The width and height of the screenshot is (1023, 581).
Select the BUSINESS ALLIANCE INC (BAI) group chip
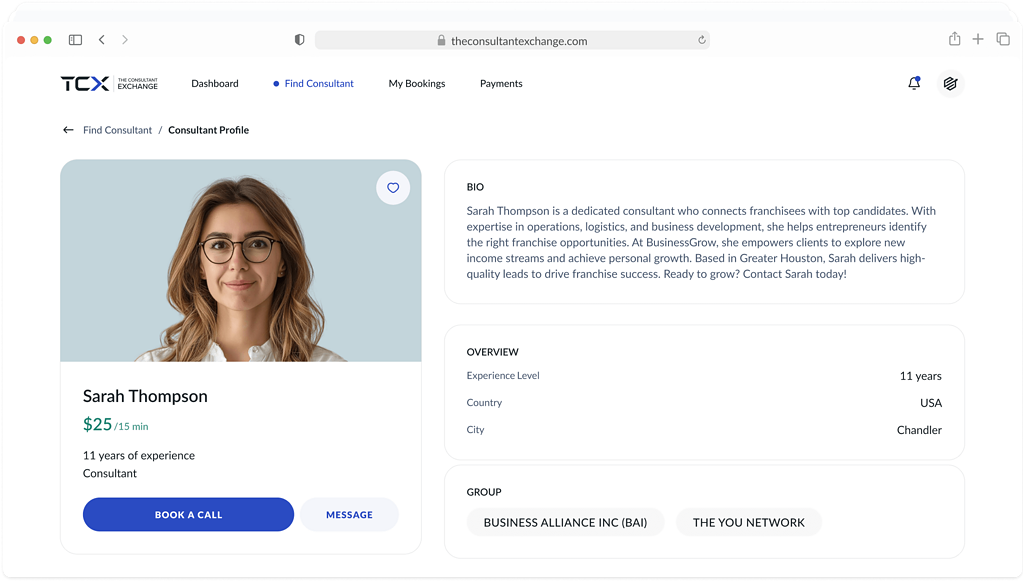click(x=565, y=522)
